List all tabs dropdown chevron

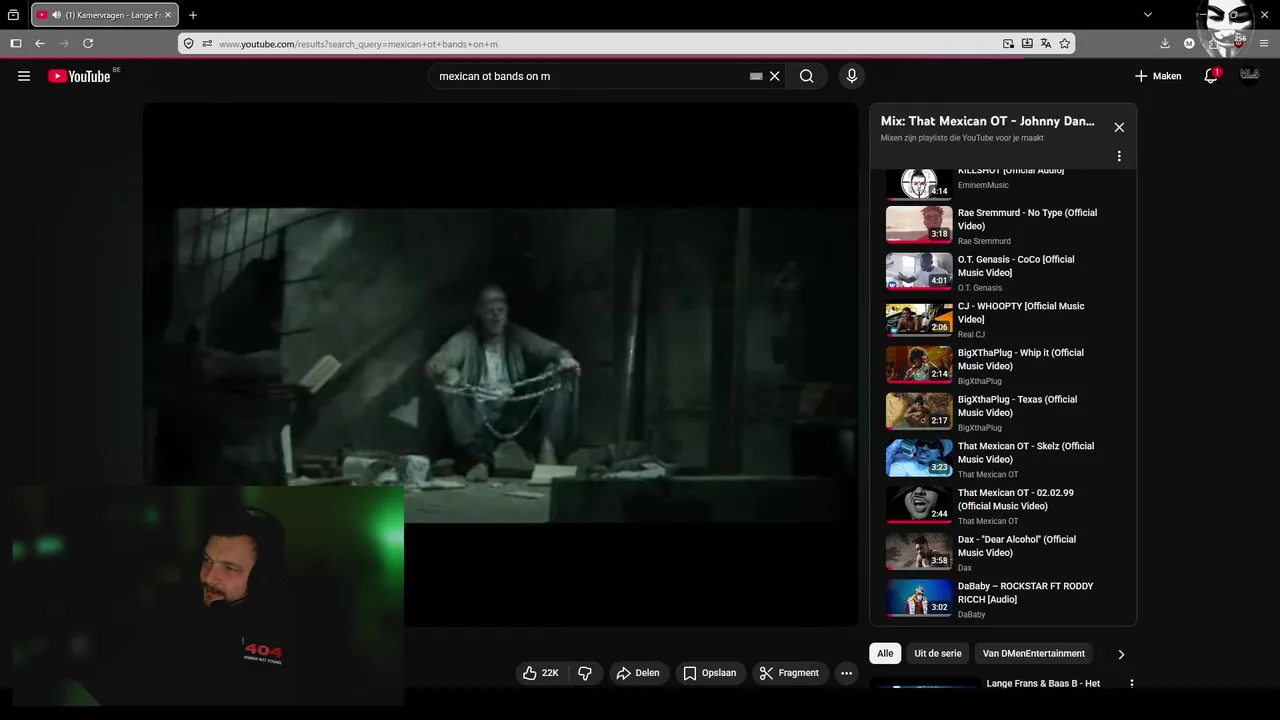click(x=1148, y=15)
